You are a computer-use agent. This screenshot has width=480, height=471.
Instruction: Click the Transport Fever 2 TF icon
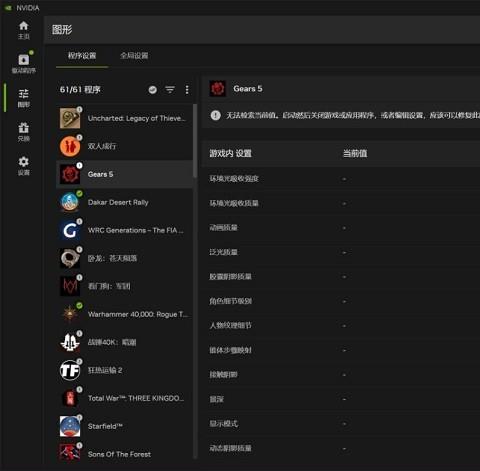(70, 370)
